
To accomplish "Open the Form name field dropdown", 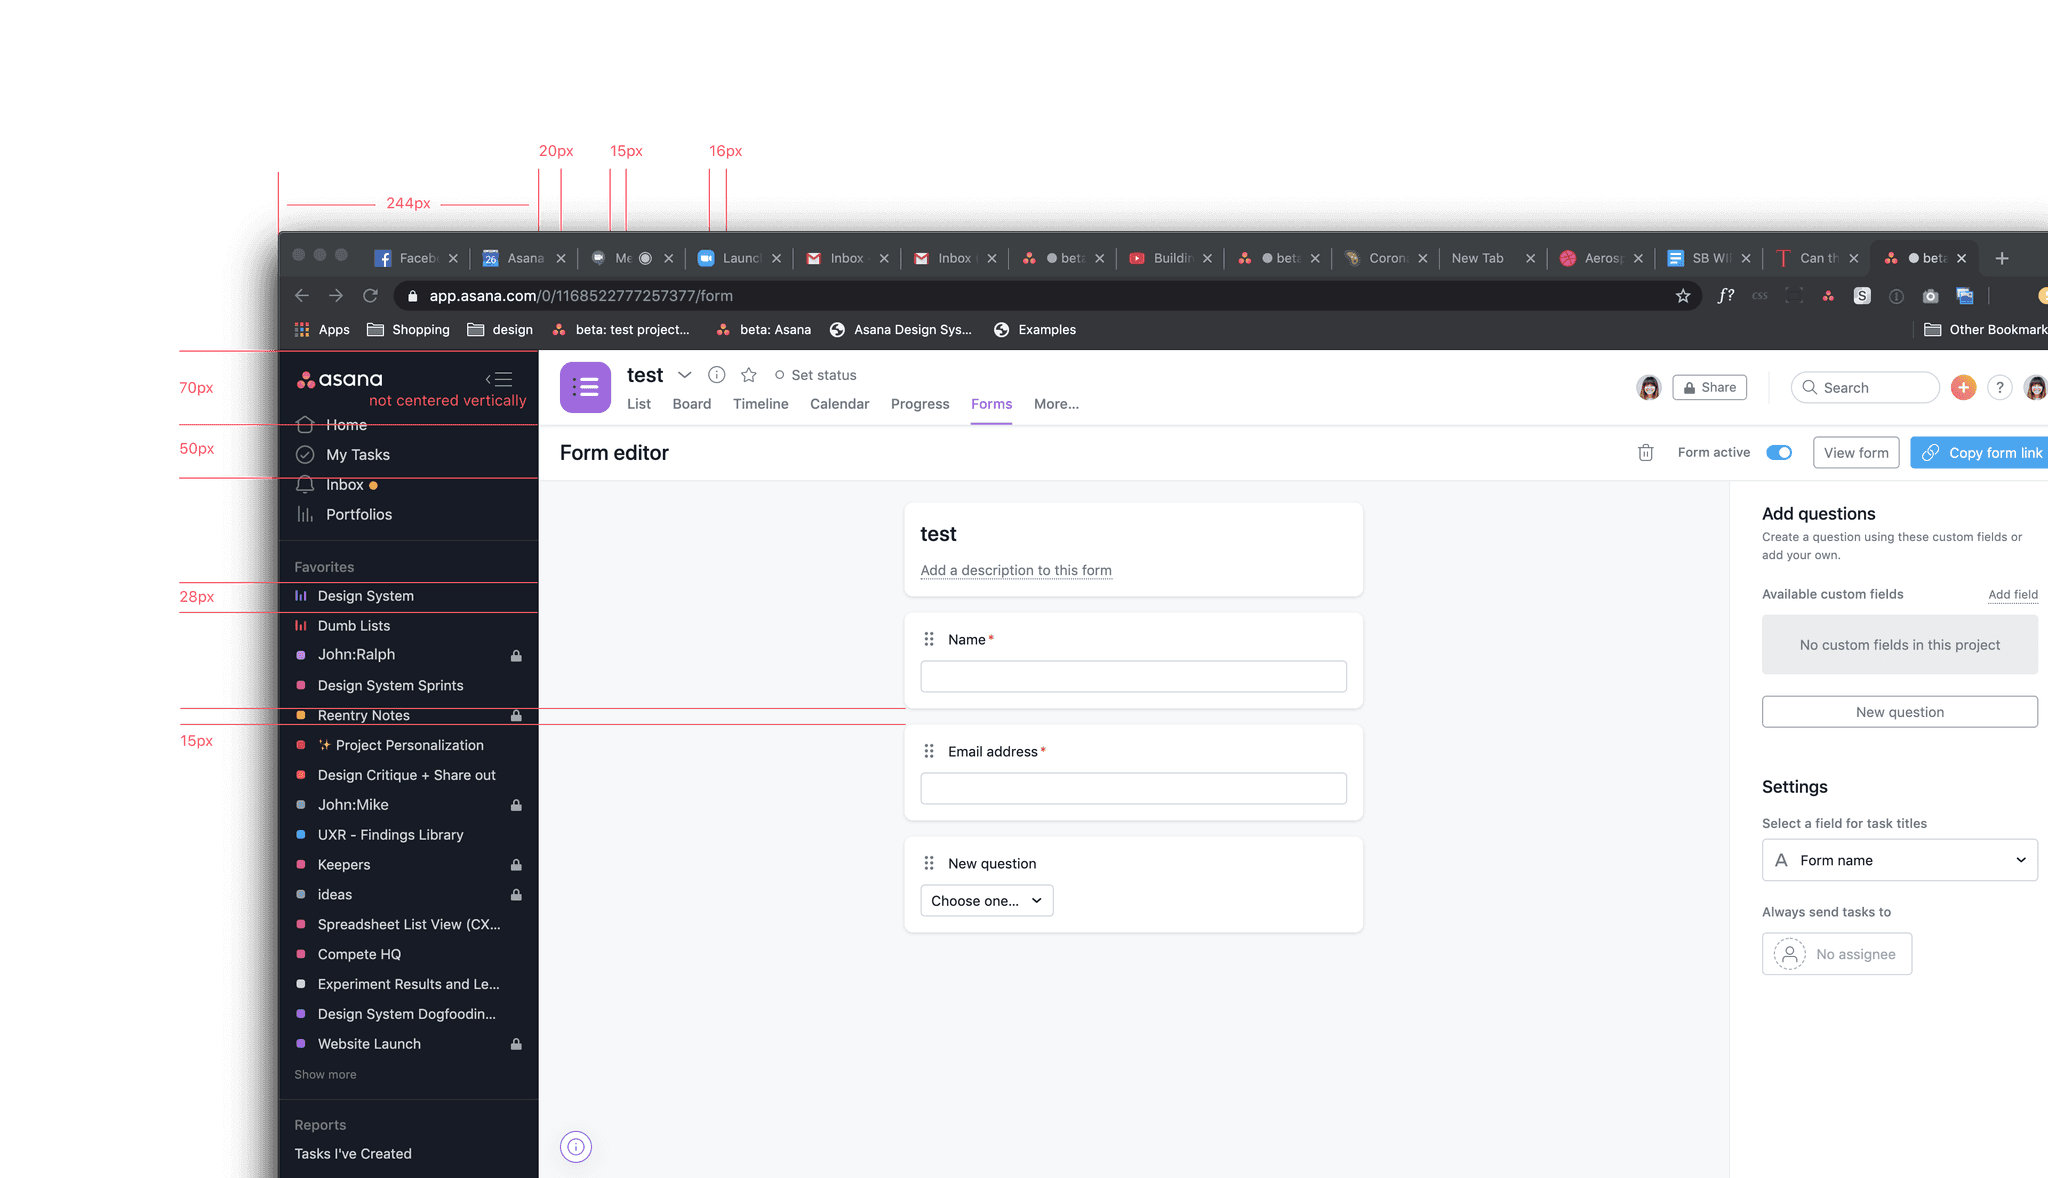I will coord(1899,860).
